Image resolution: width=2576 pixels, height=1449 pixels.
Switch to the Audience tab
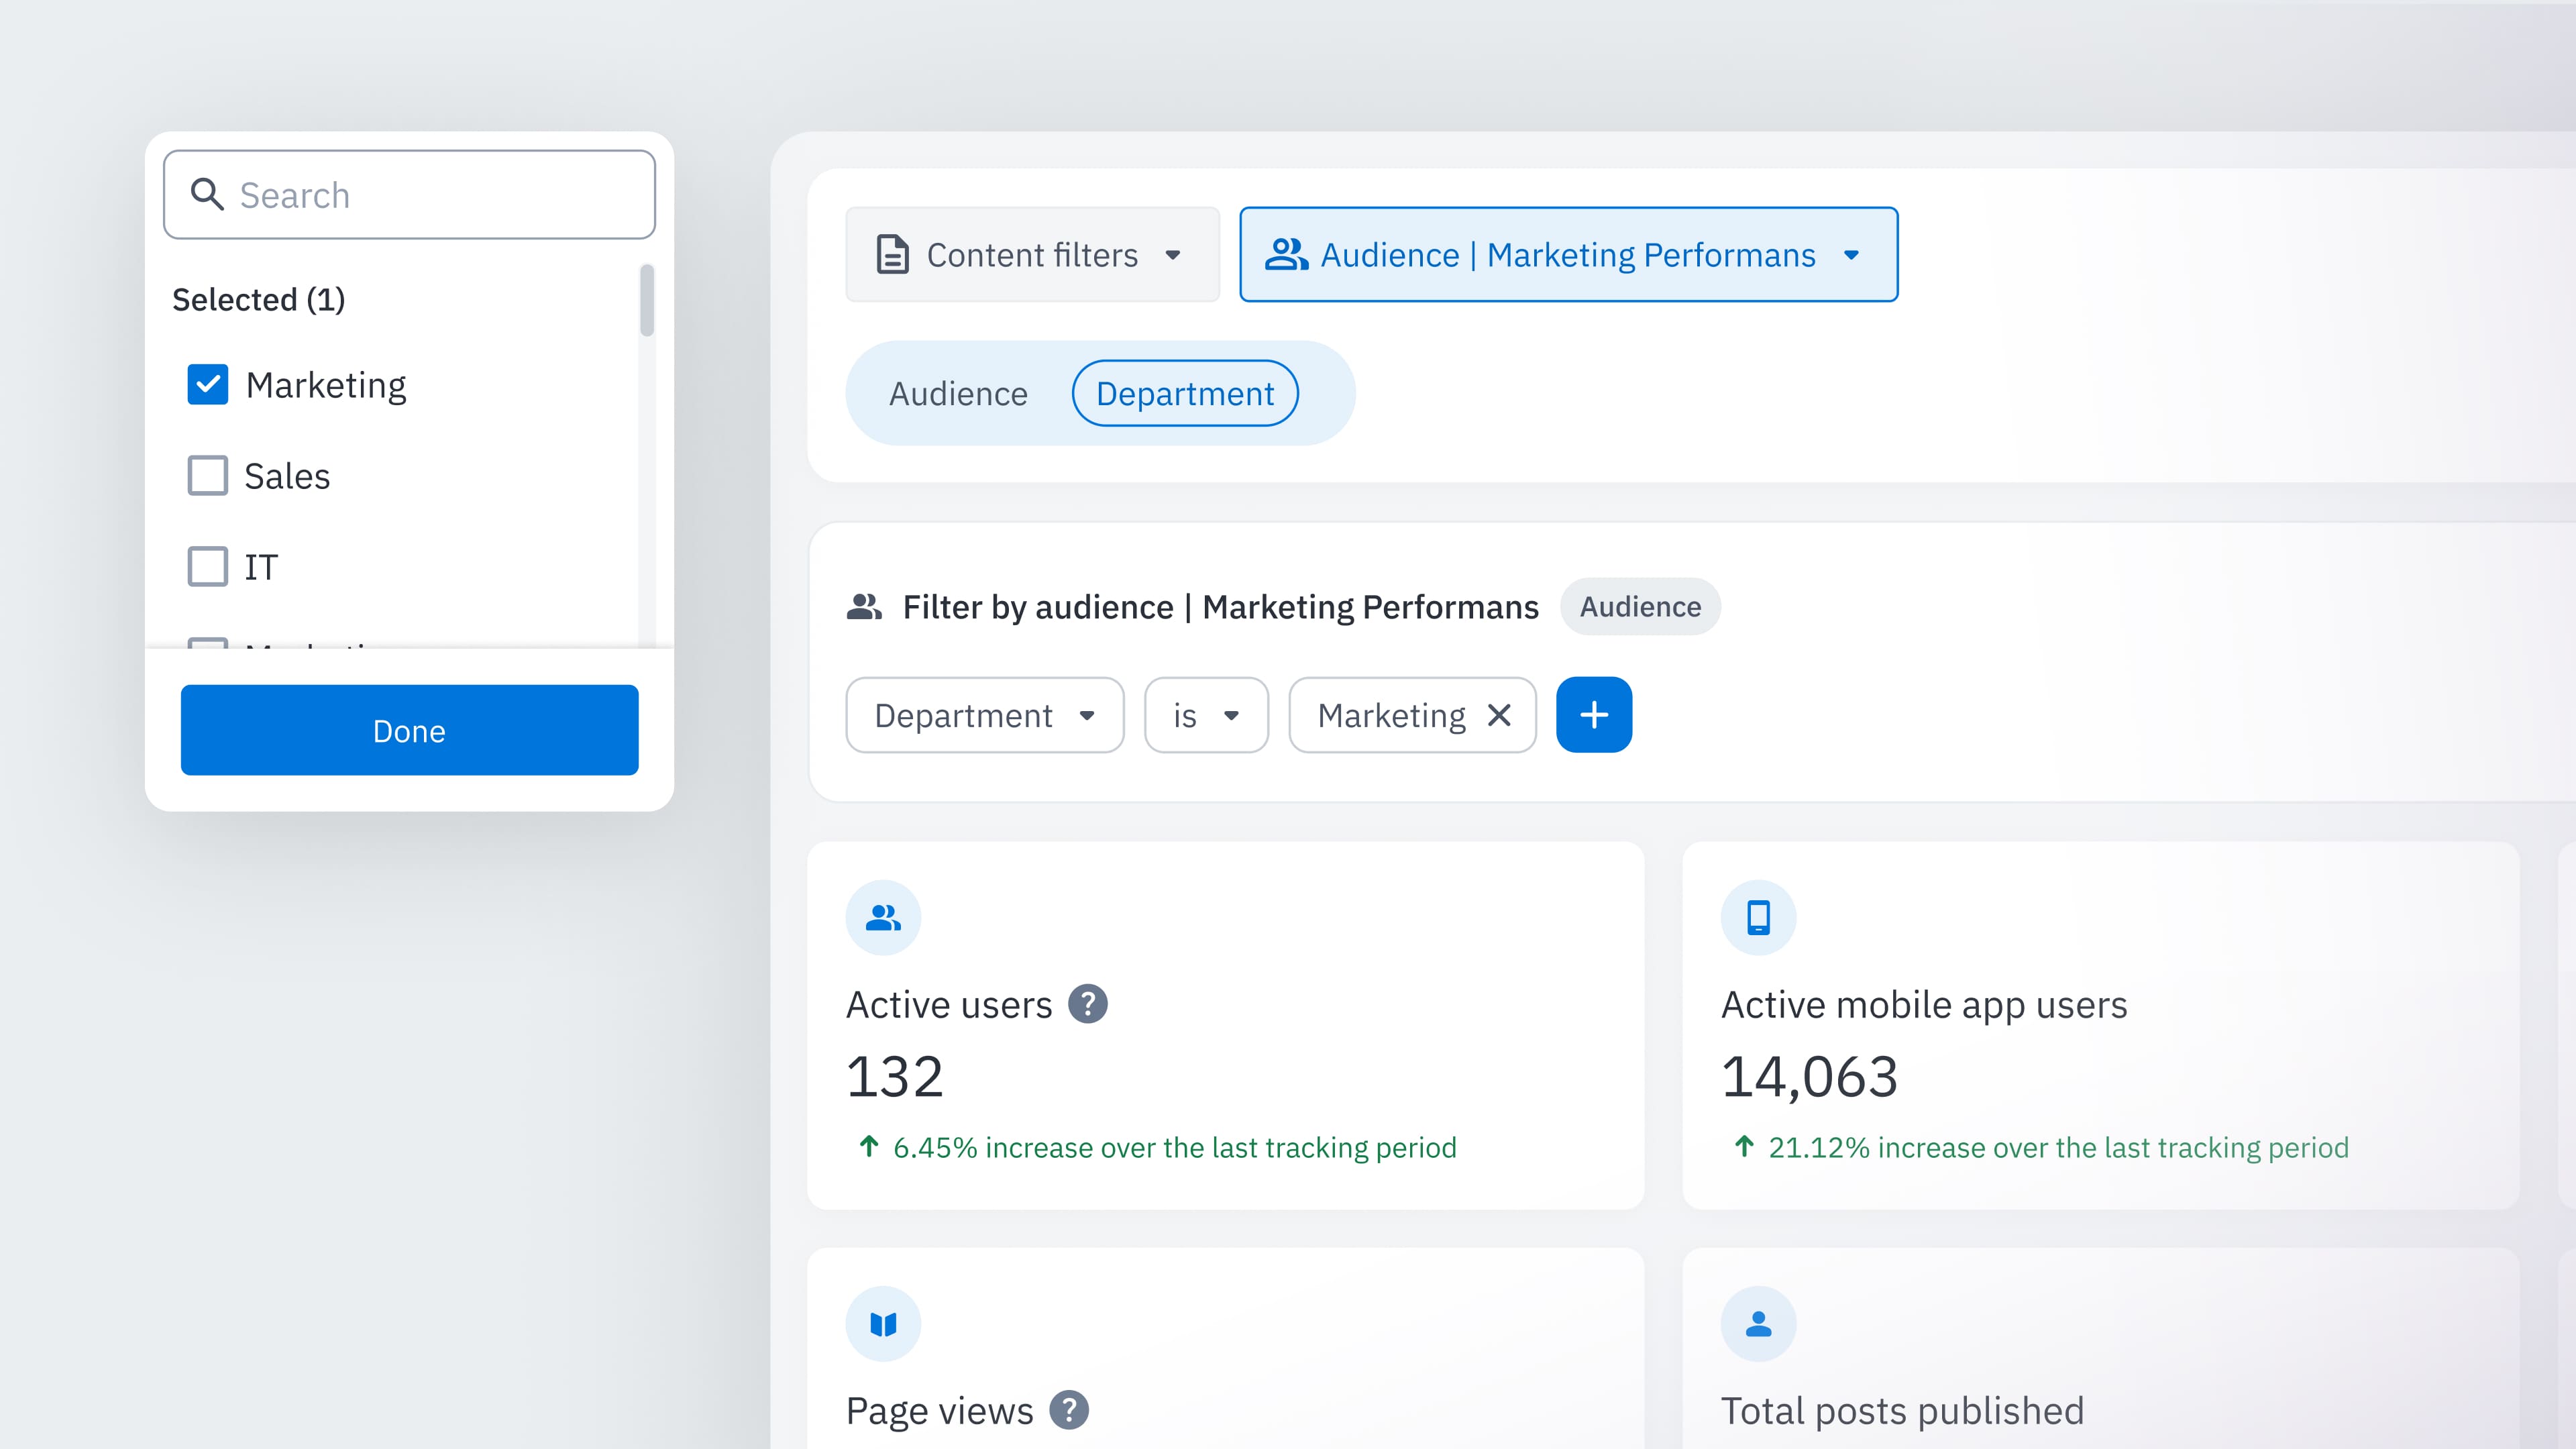coord(957,393)
